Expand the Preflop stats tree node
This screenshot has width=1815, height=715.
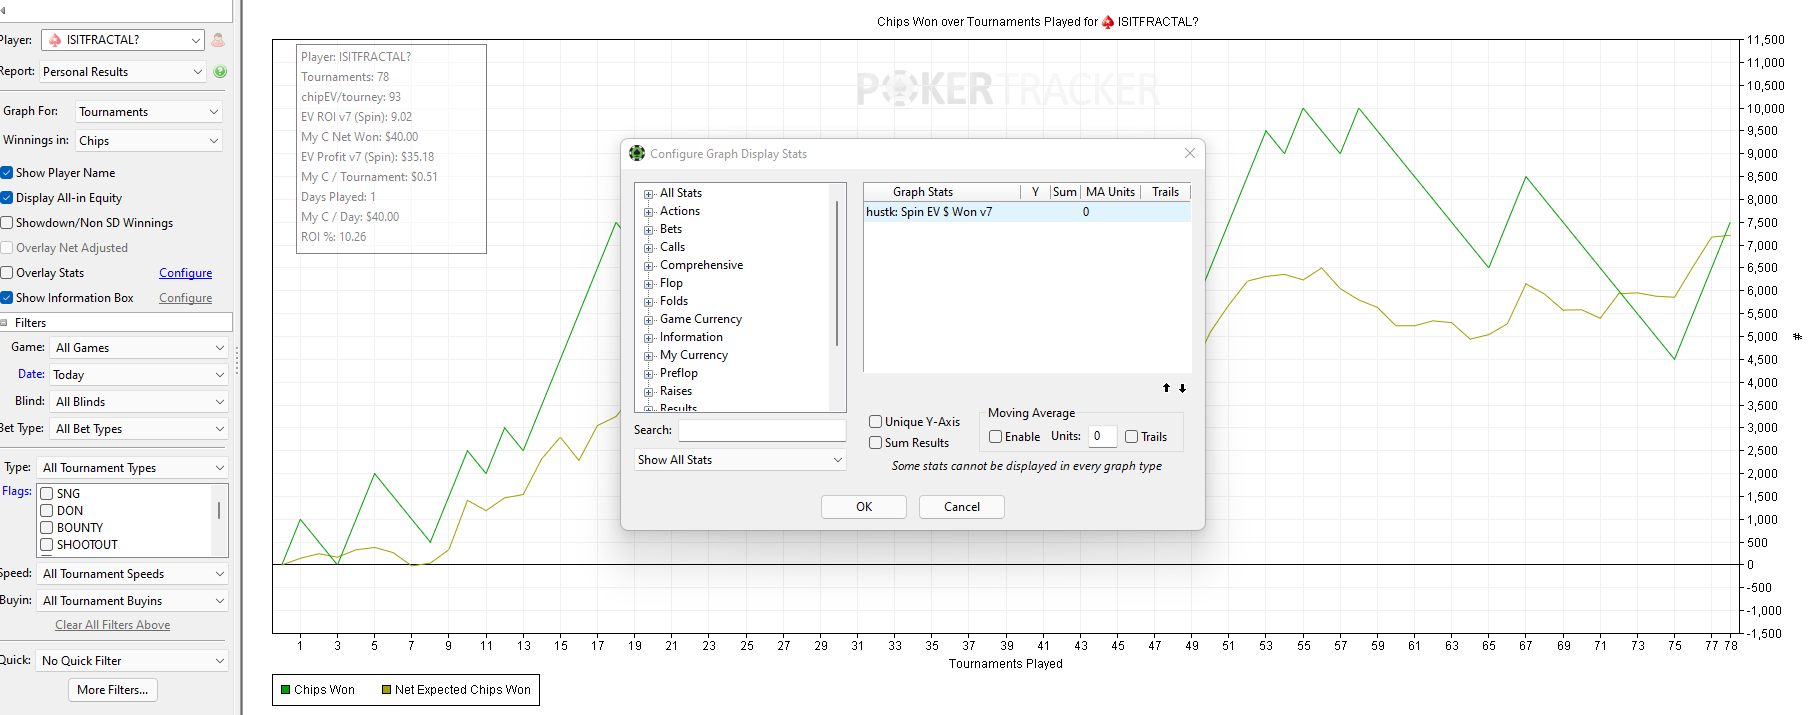point(648,374)
